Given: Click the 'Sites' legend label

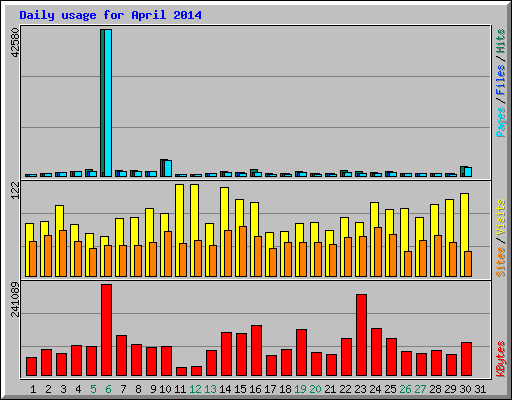Looking at the screenshot, I should 501,262.
